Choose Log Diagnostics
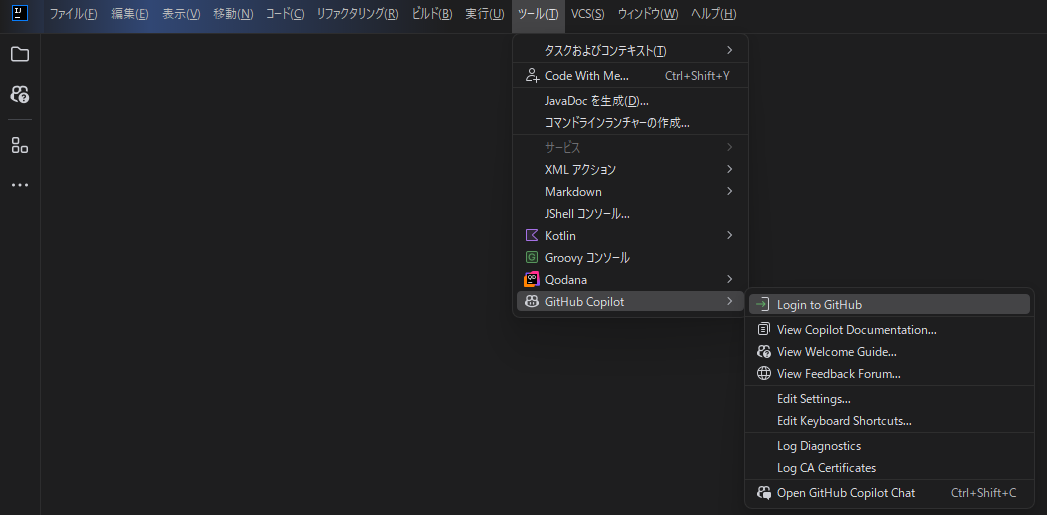Image resolution: width=1047 pixels, height=515 pixels. click(x=889, y=446)
